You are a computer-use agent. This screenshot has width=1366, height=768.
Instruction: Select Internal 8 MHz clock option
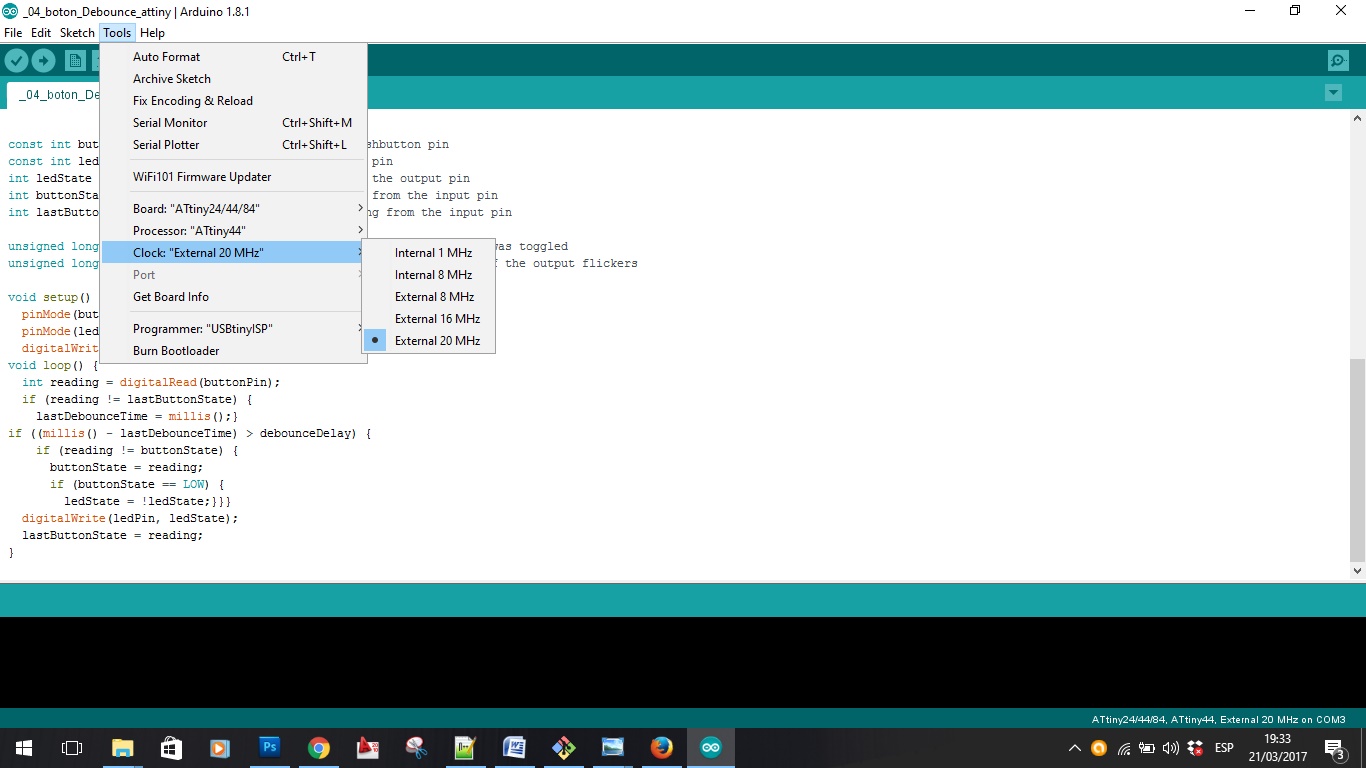click(428, 275)
